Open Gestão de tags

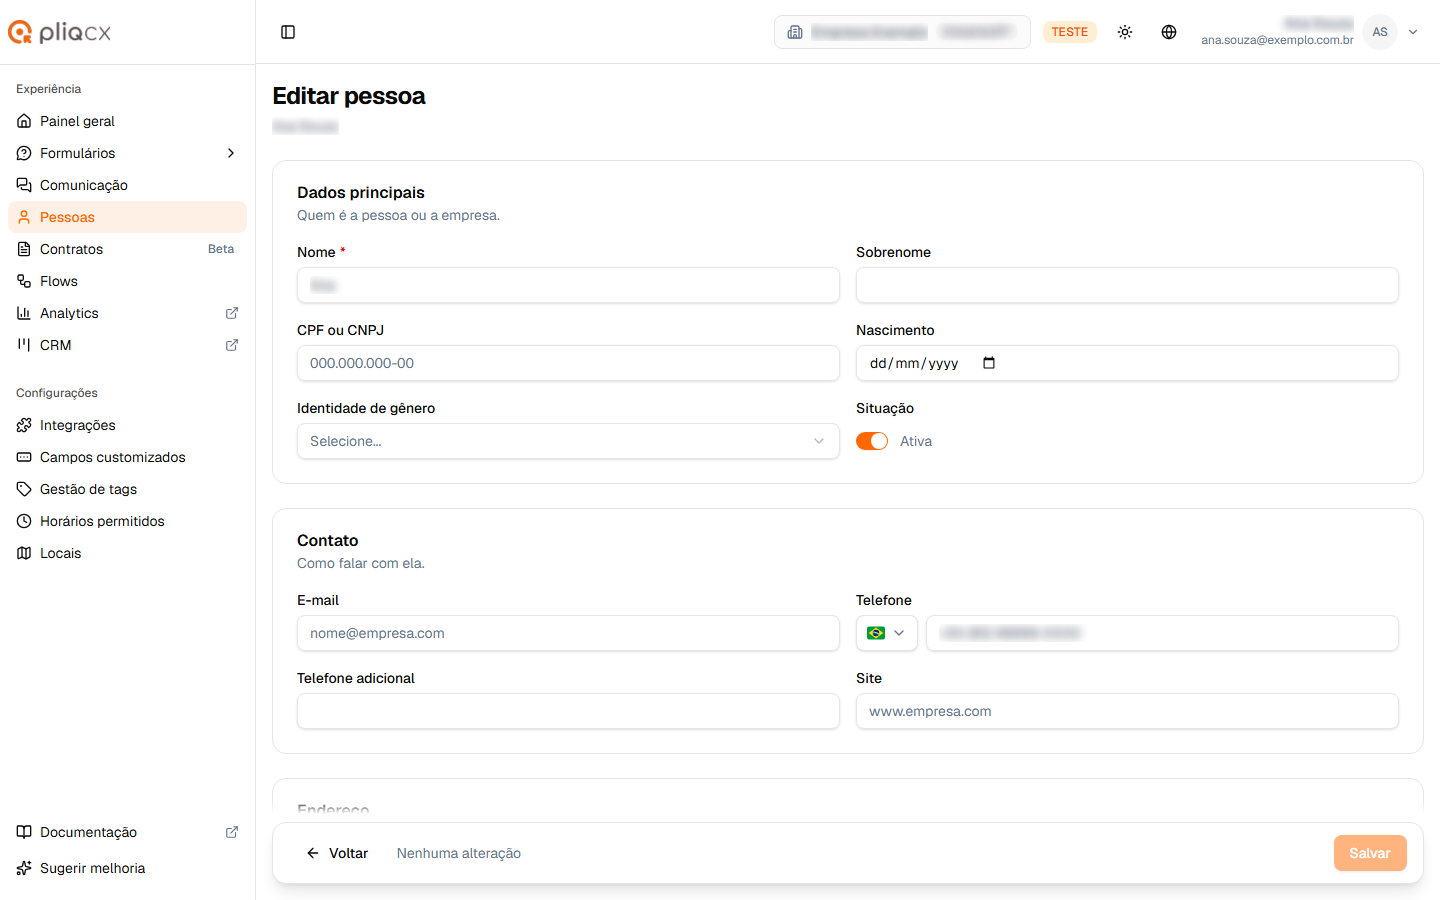[127, 489]
